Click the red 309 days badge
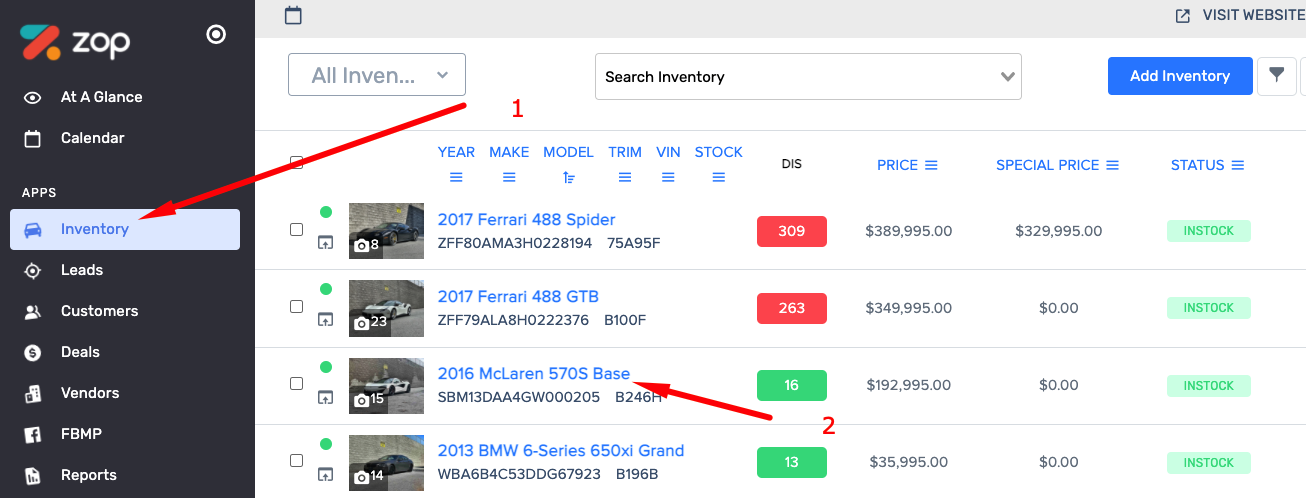Viewport: 1306px width, 498px height. click(x=792, y=231)
